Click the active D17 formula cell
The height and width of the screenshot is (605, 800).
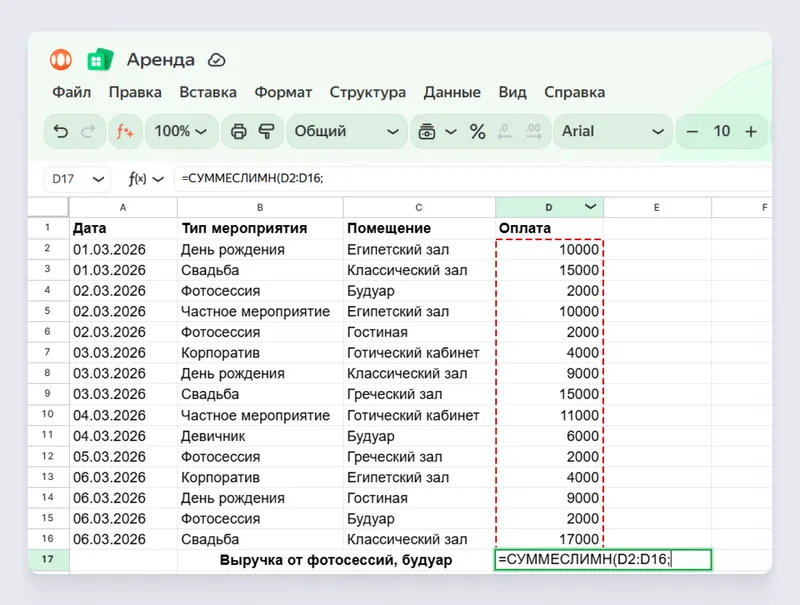tap(603, 560)
